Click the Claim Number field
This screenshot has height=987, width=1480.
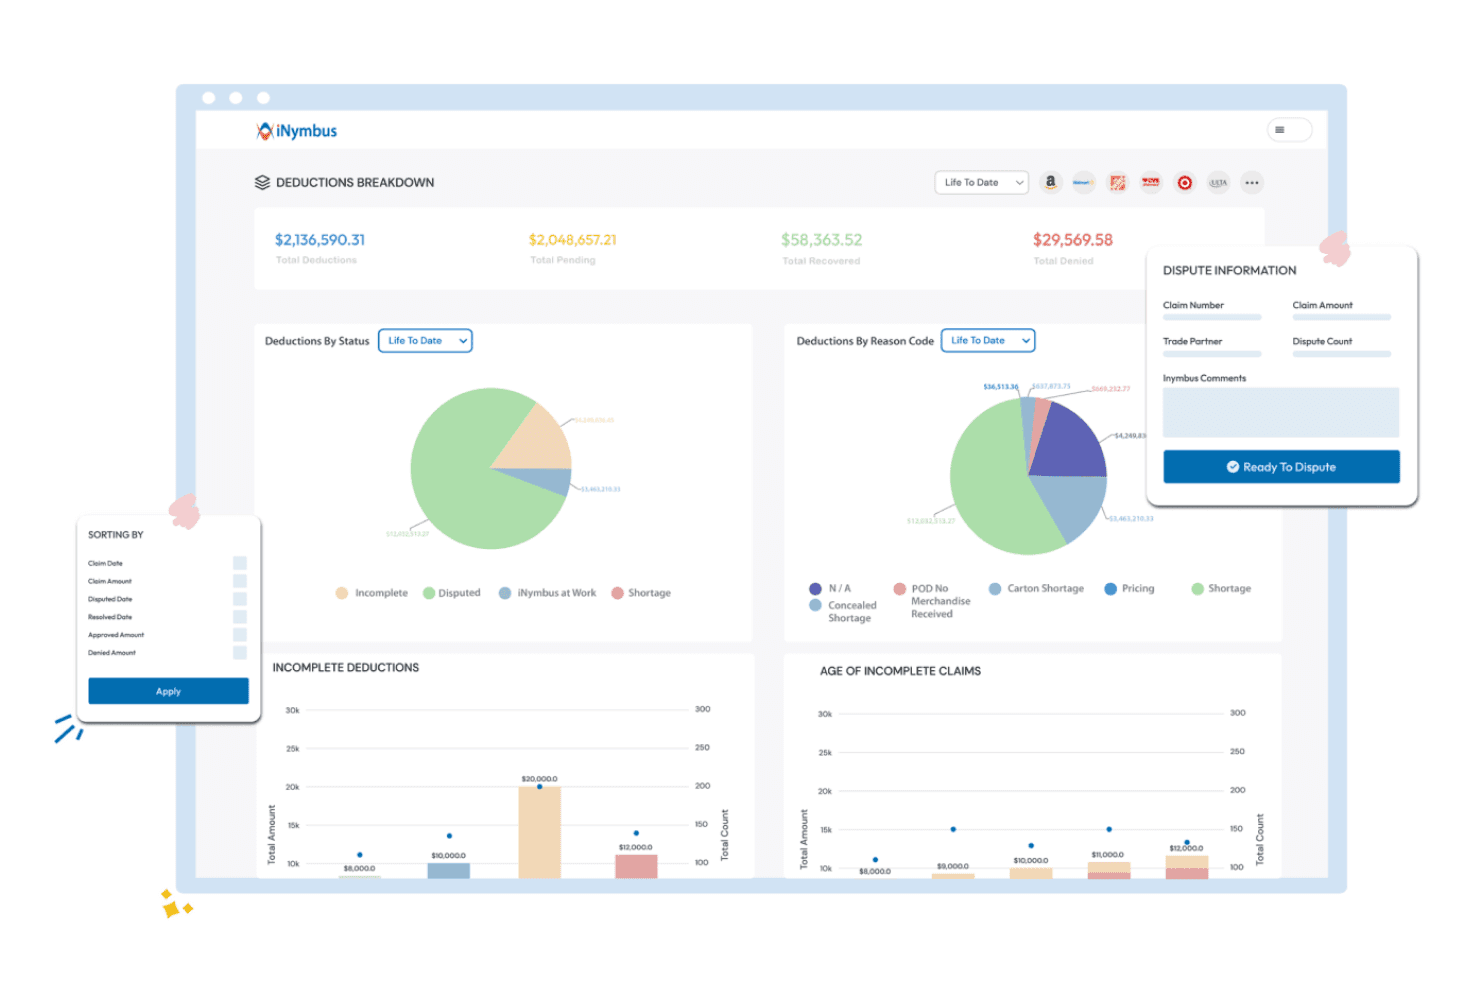click(1212, 317)
